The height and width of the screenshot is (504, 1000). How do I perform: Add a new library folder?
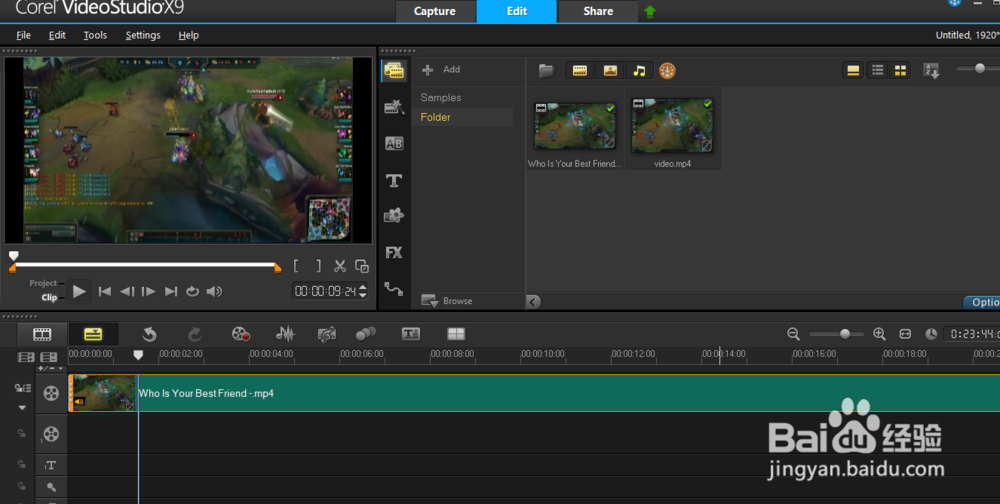click(x=441, y=70)
